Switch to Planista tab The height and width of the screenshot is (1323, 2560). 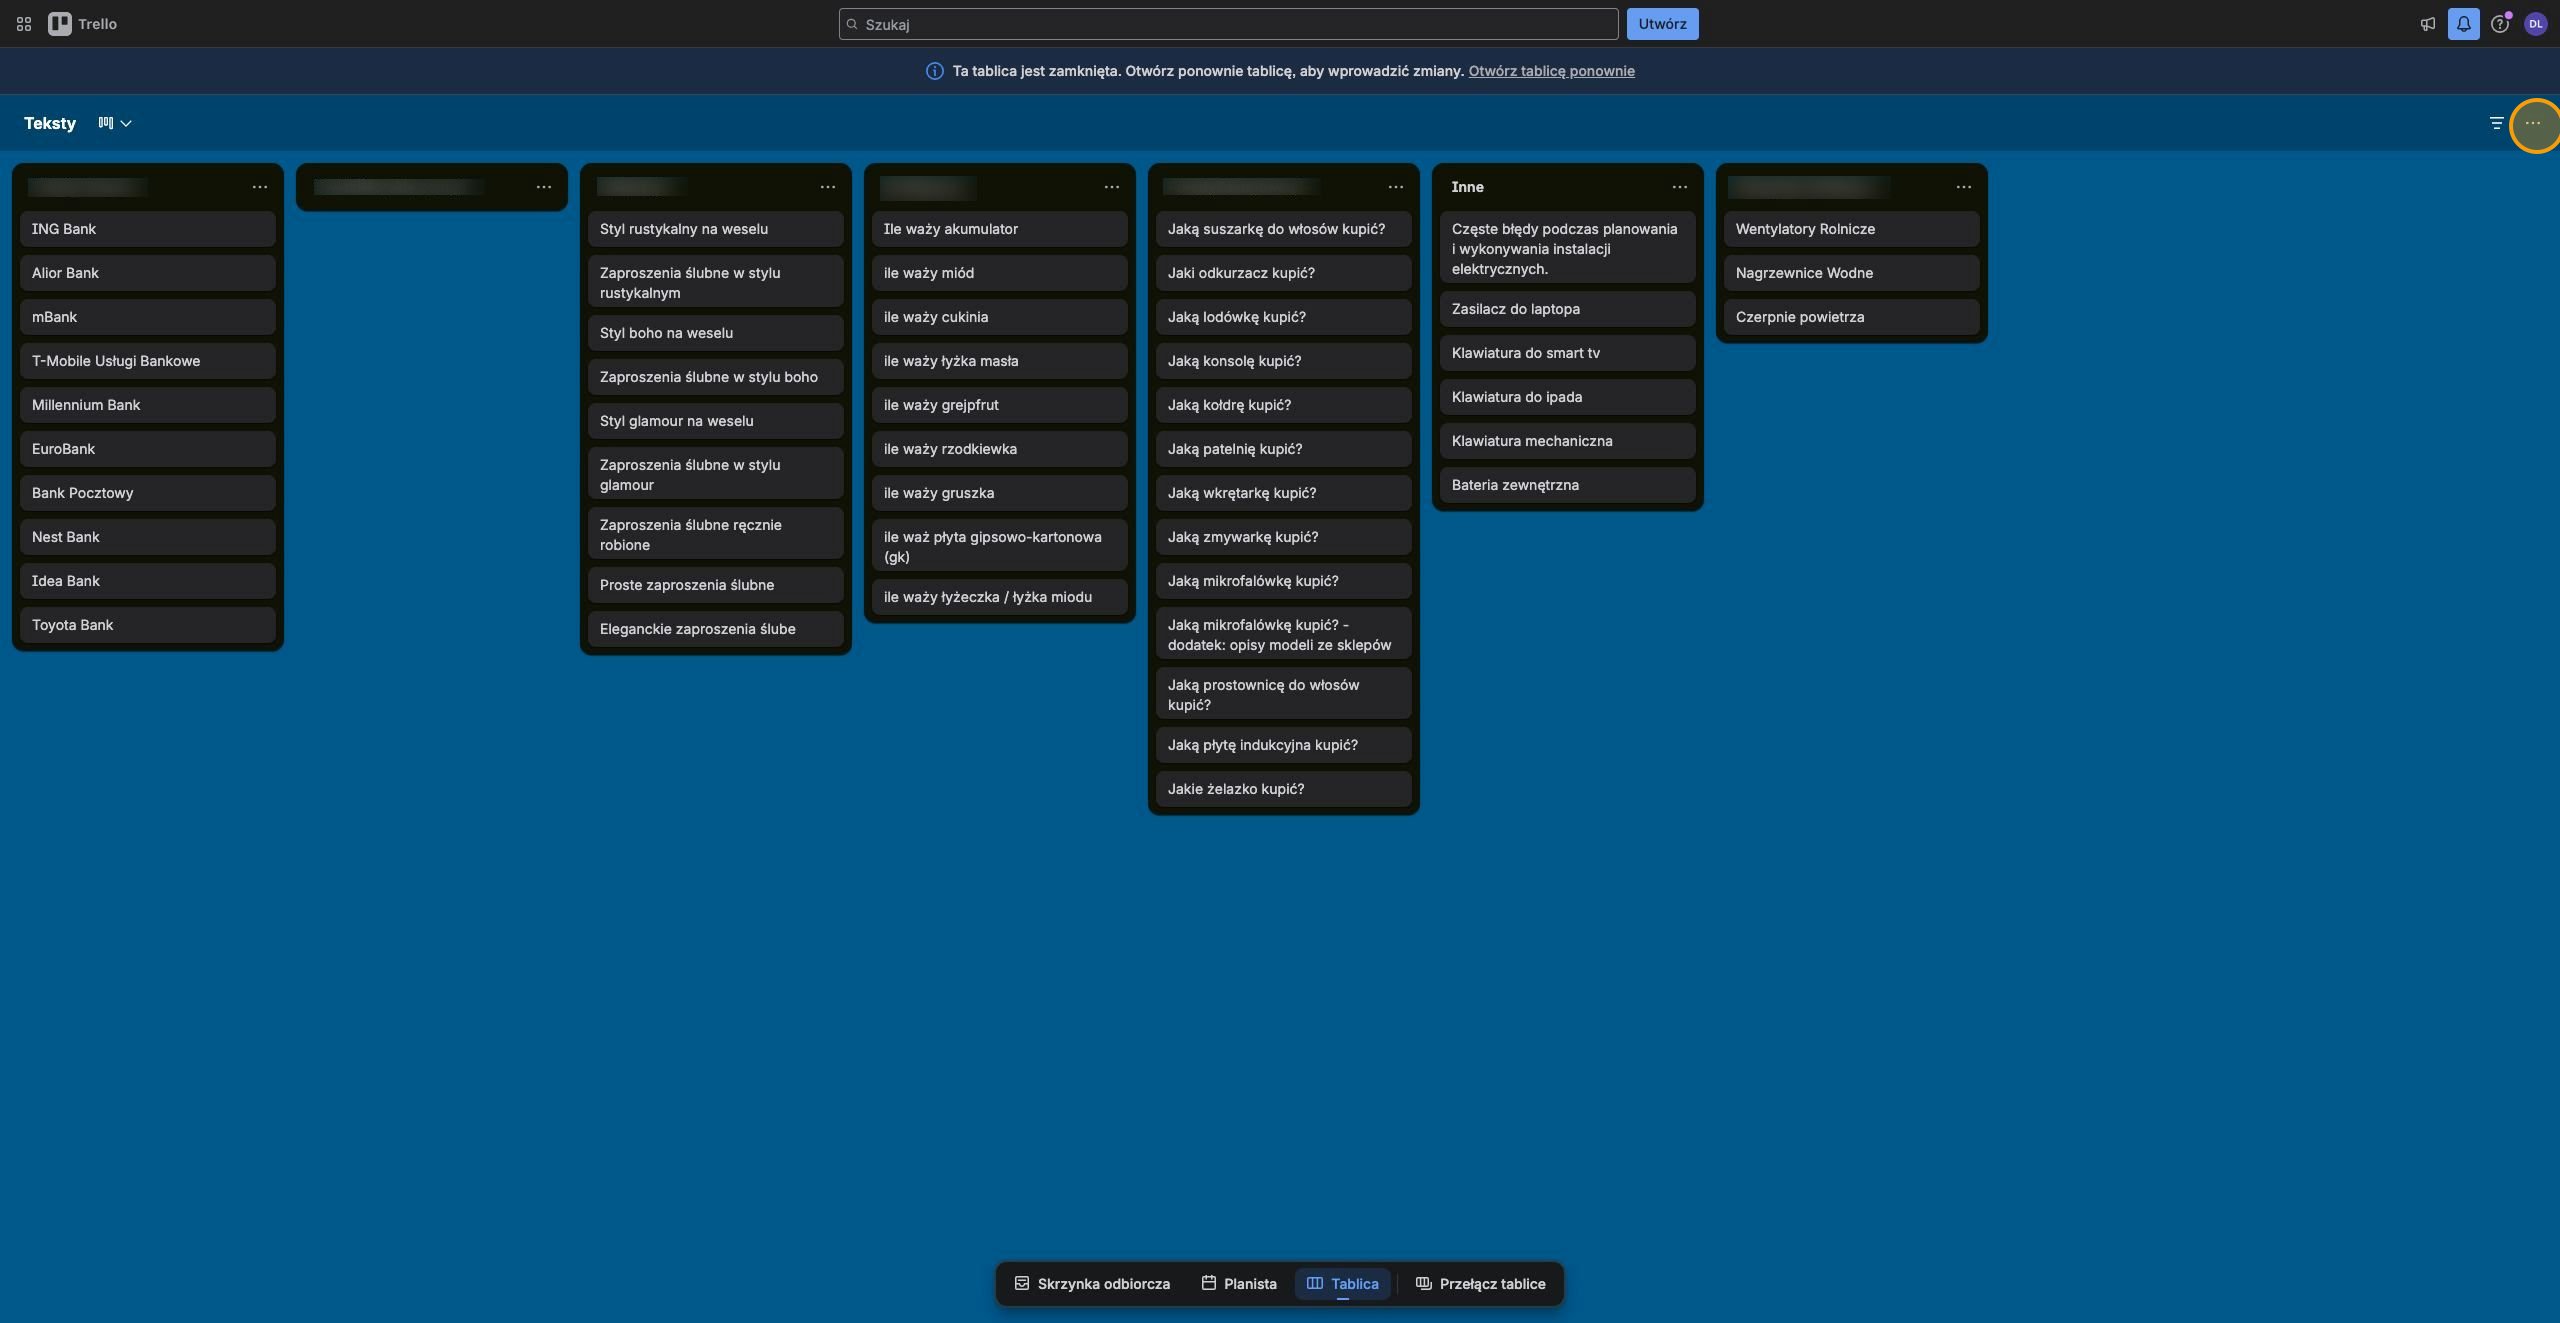point(1239,1283)
